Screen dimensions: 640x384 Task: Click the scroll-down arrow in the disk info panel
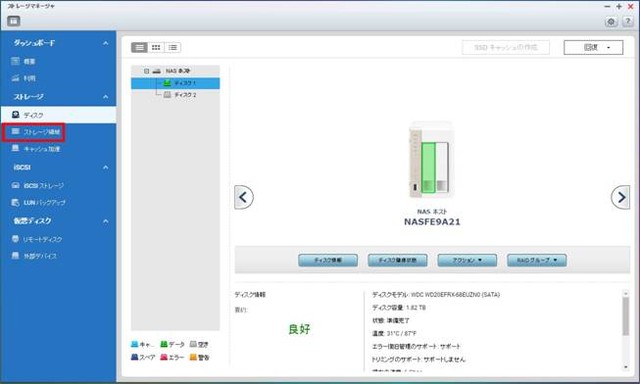pos(626,367)
